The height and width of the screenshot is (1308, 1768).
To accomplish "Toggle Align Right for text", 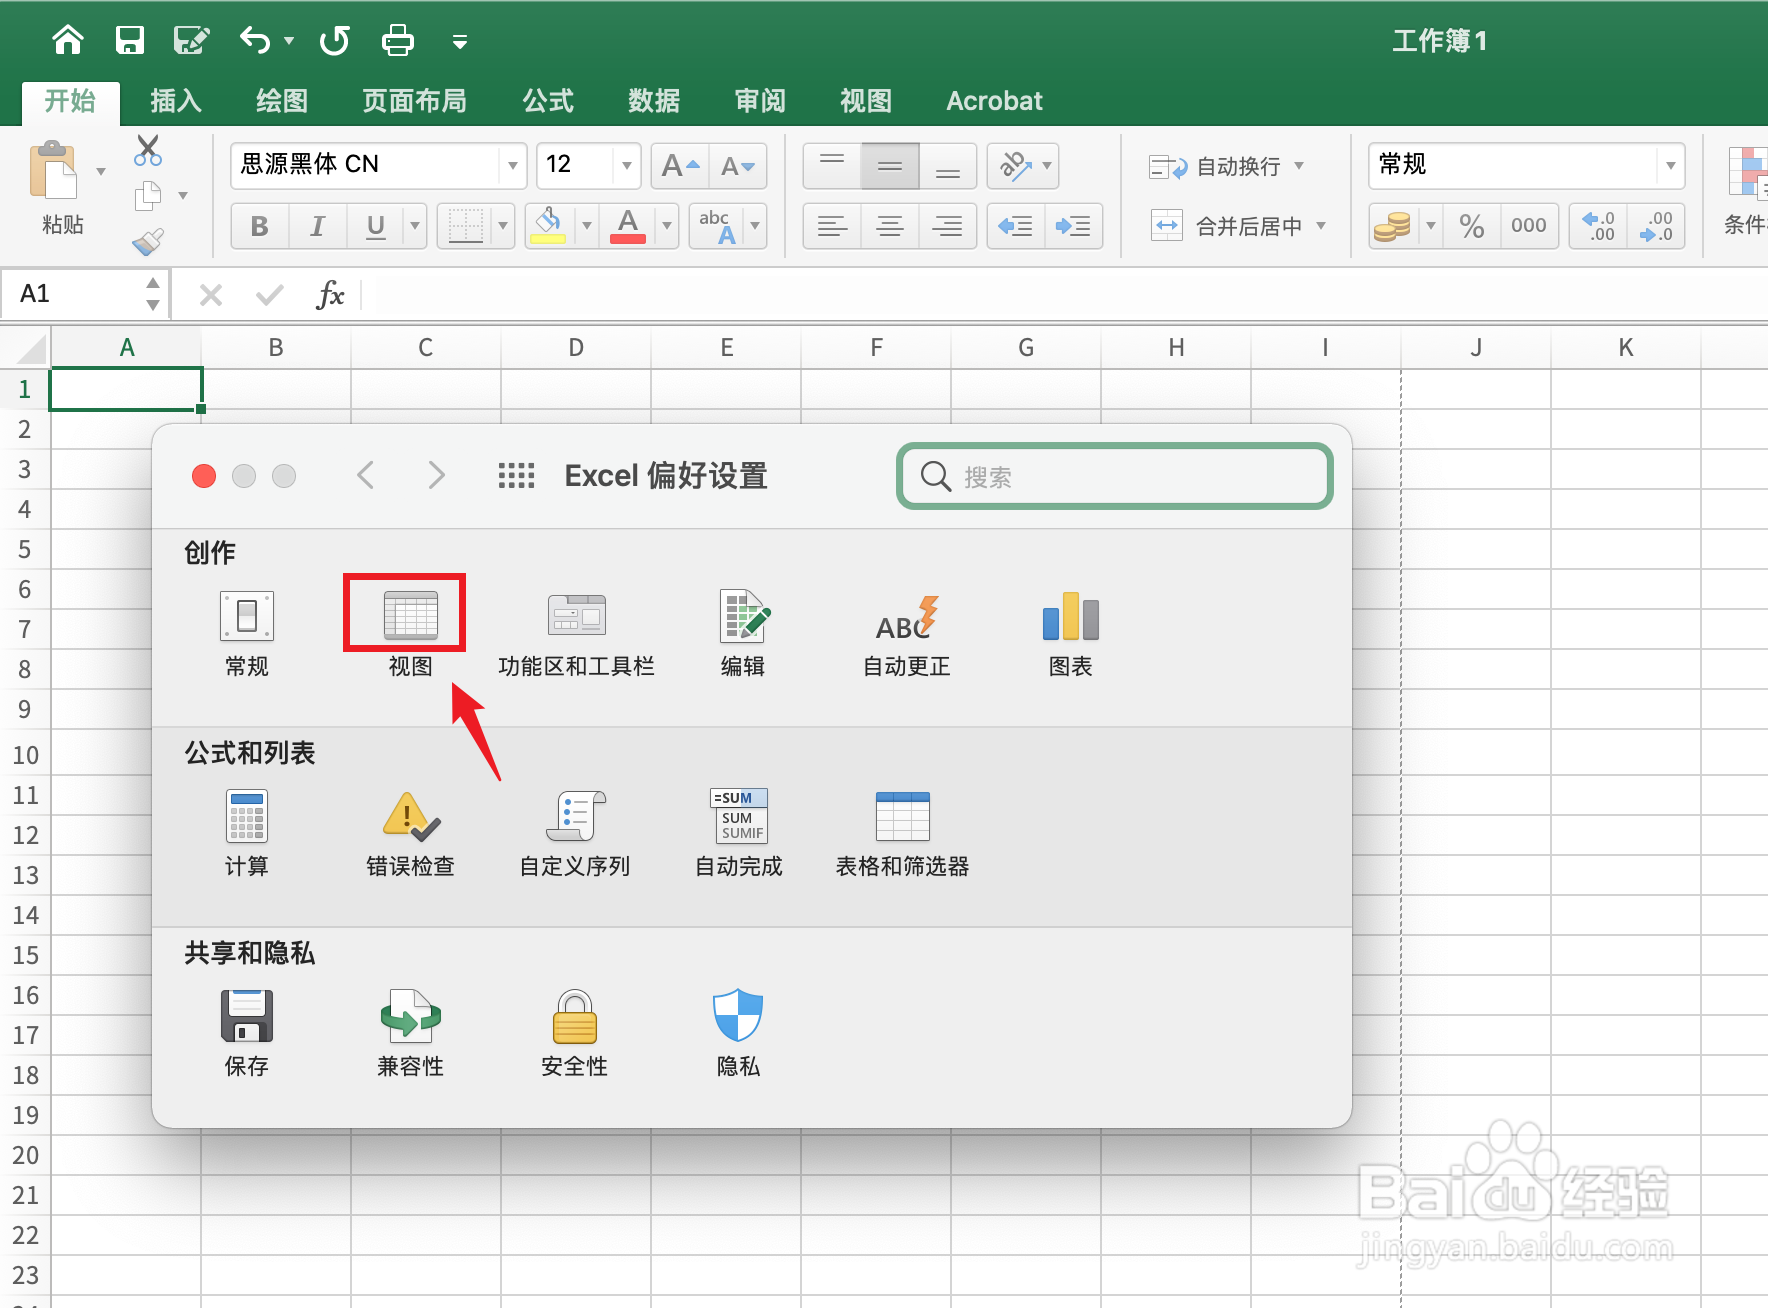I will [948, 226].
